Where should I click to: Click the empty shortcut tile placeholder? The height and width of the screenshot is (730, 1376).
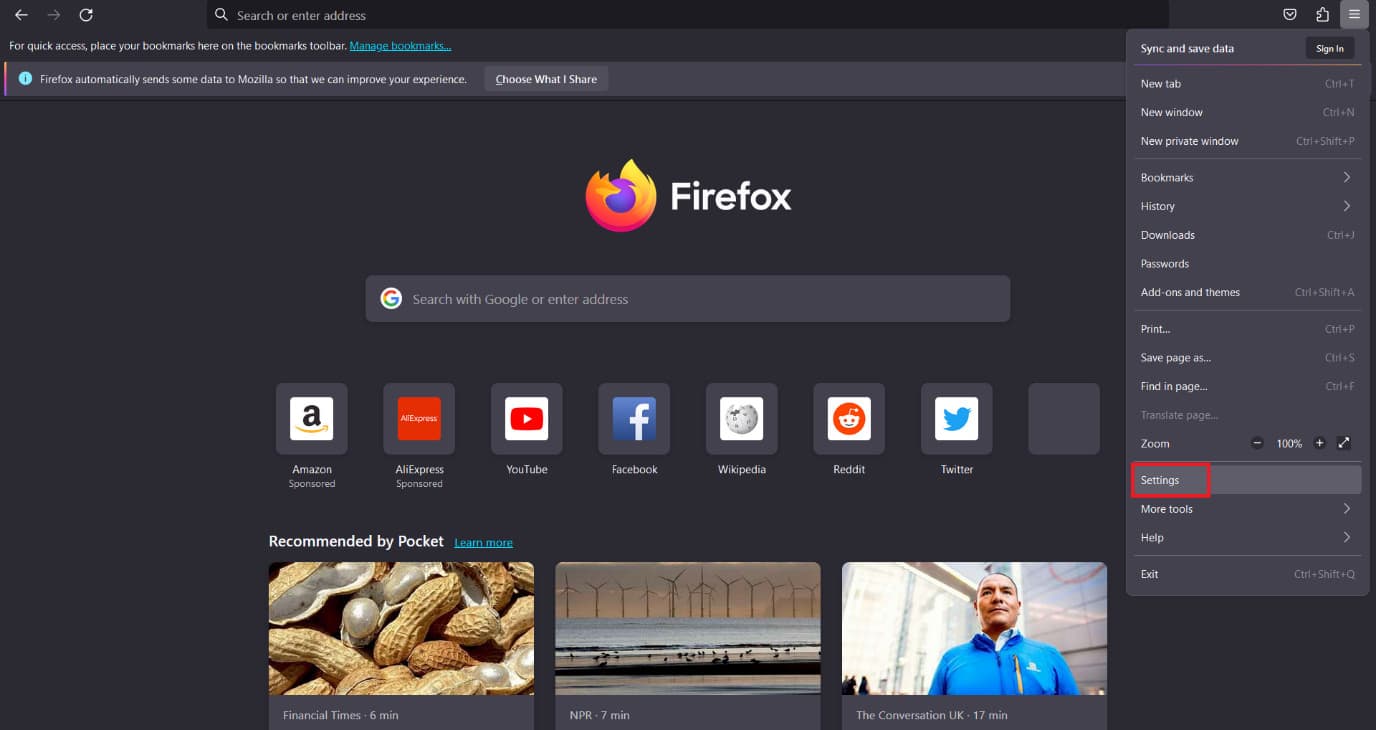coord(1064,419)
